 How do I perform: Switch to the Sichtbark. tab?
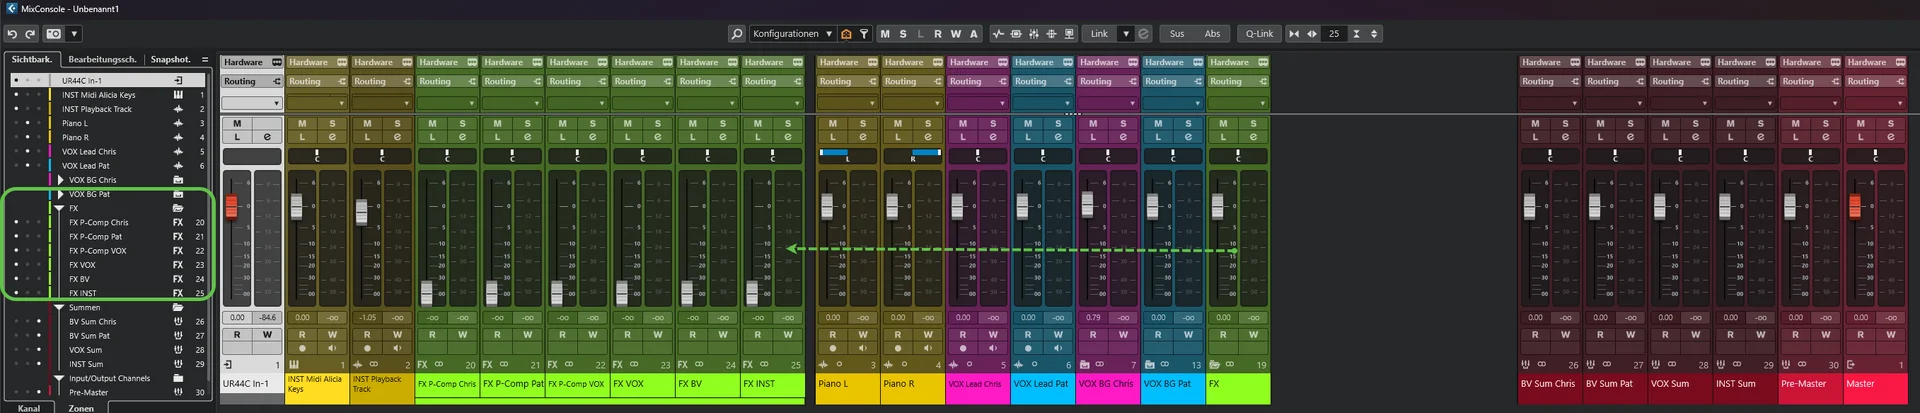(x=32, y=59)
